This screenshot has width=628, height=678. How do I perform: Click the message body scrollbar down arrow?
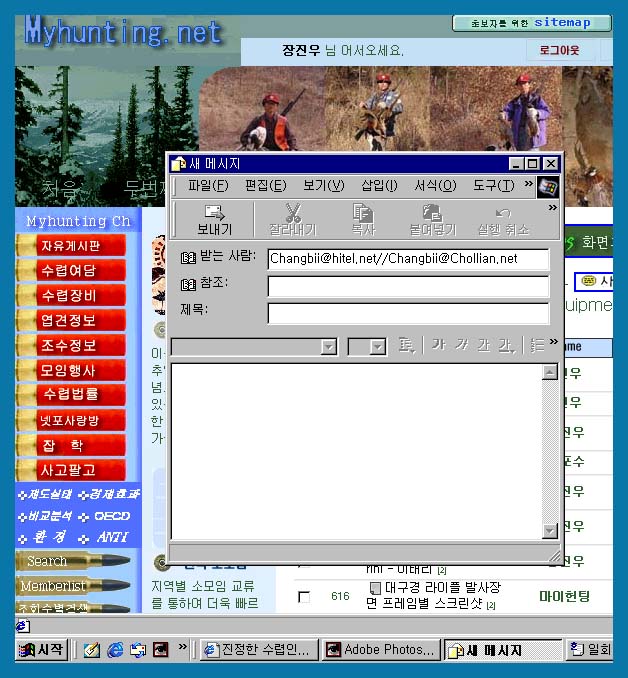(549, 531)
